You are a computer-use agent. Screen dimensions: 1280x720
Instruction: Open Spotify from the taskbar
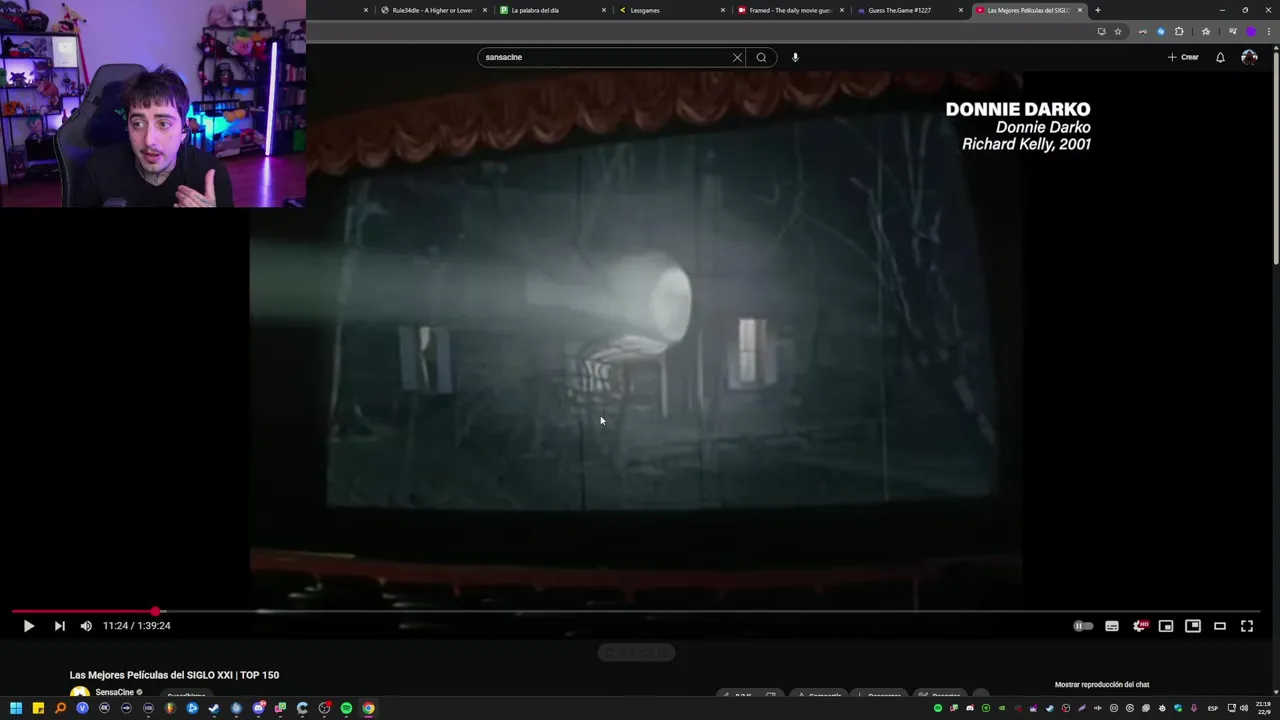[346, 708]
